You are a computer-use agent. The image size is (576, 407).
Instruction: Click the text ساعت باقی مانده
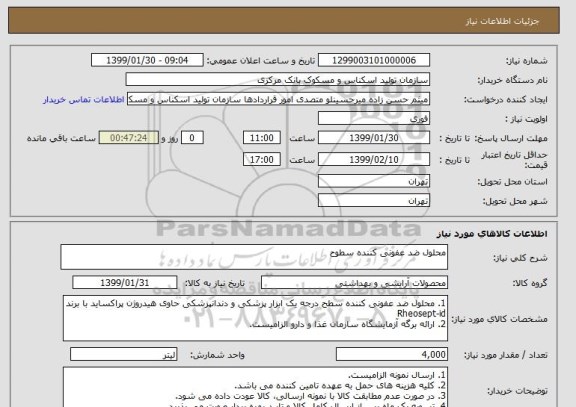61,138
